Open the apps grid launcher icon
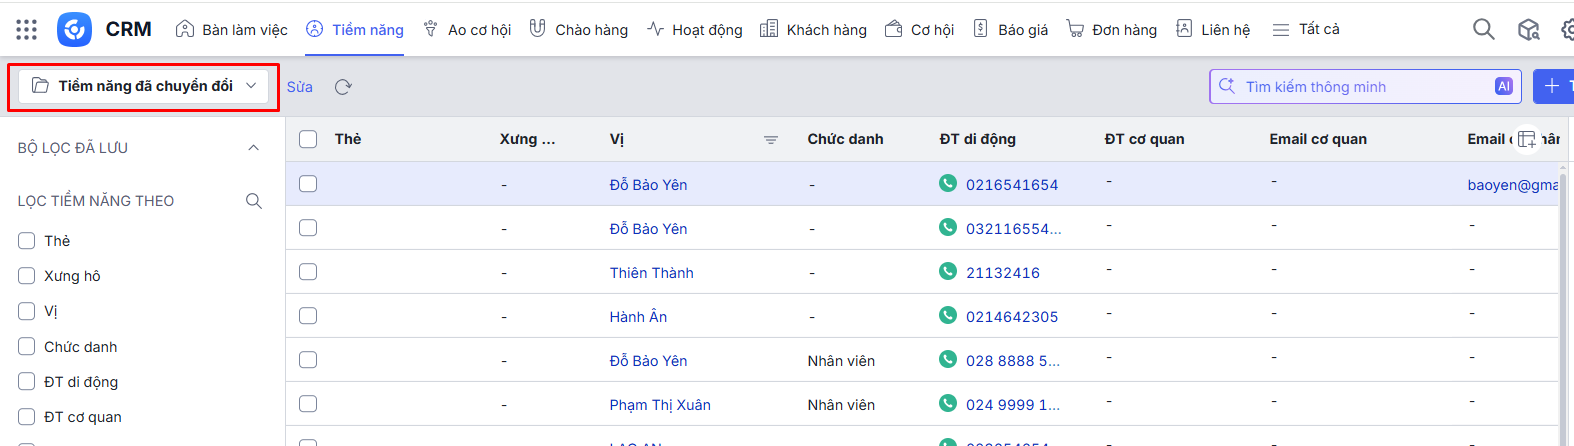The image size is (1574, 446). (27, 30)
